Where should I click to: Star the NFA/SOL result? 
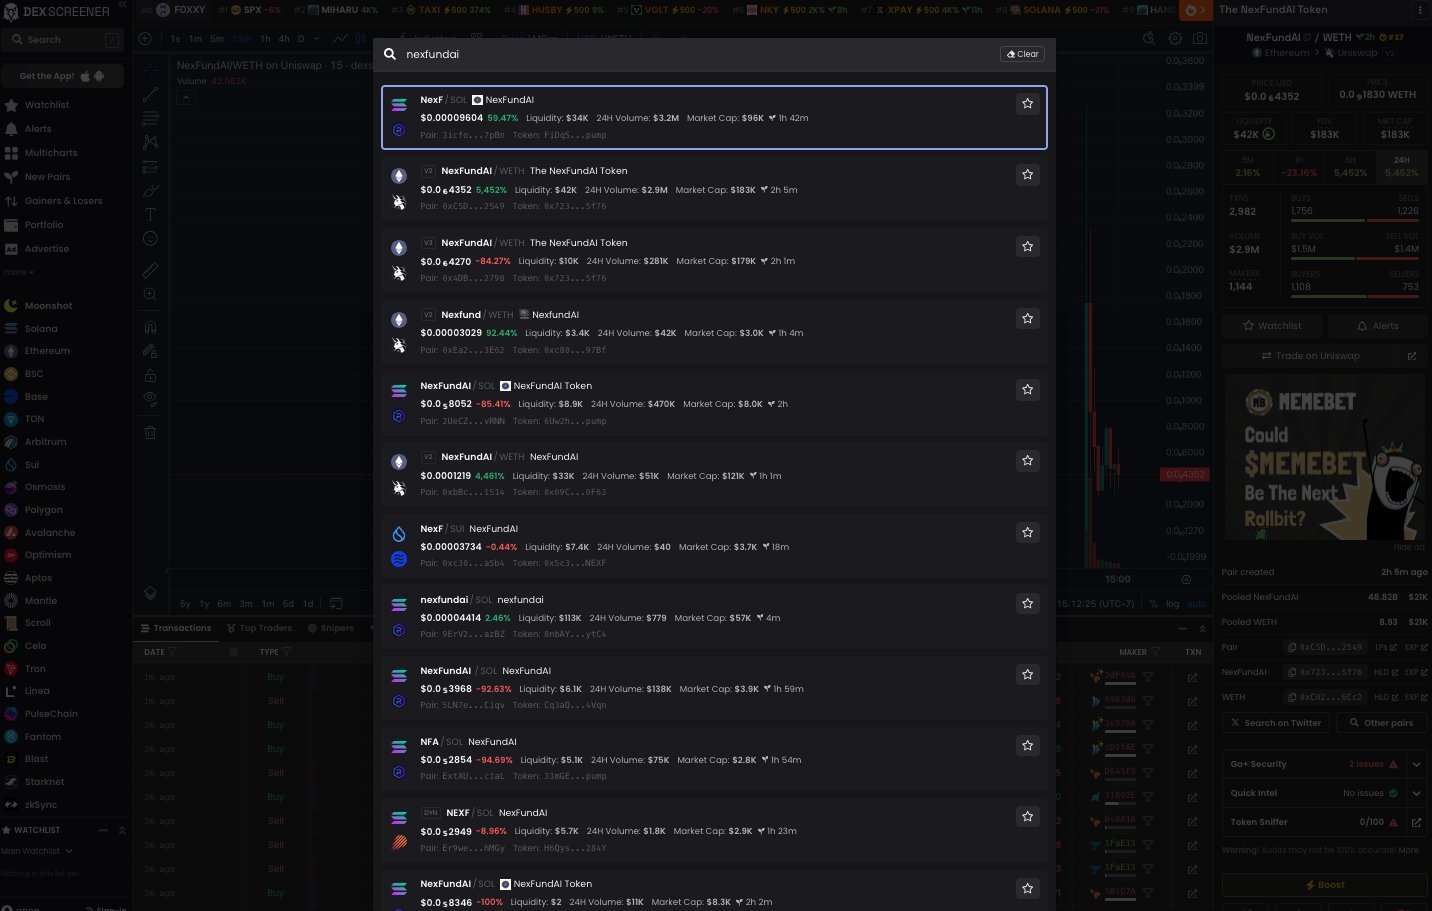click(x=1027, y=745)
